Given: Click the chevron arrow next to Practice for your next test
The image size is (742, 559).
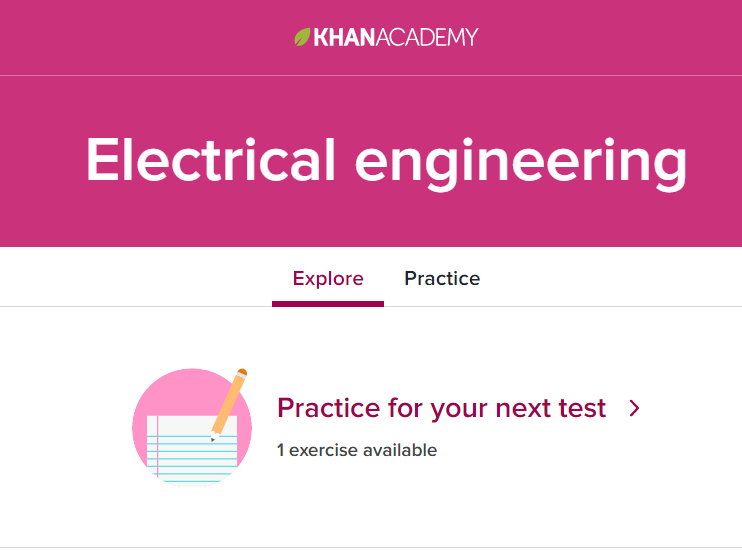Looking at the screenshot, I should coord(634,408).
